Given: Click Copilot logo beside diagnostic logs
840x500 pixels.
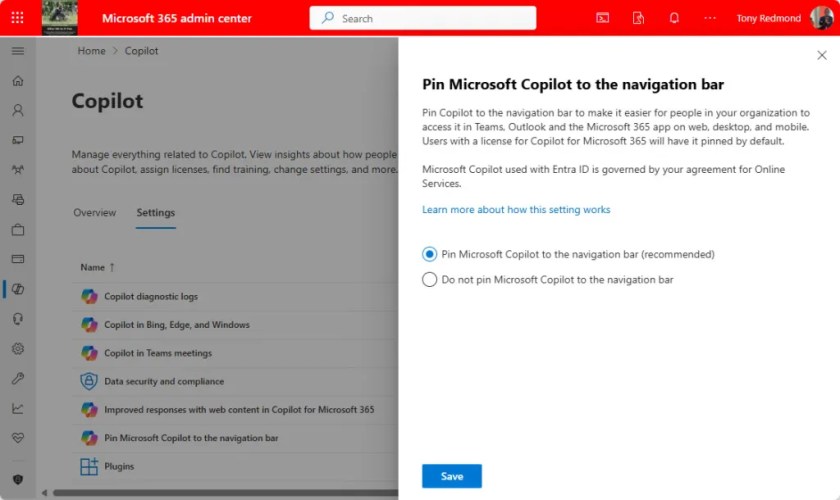Looking at the screenshot, I should (89, 296).
